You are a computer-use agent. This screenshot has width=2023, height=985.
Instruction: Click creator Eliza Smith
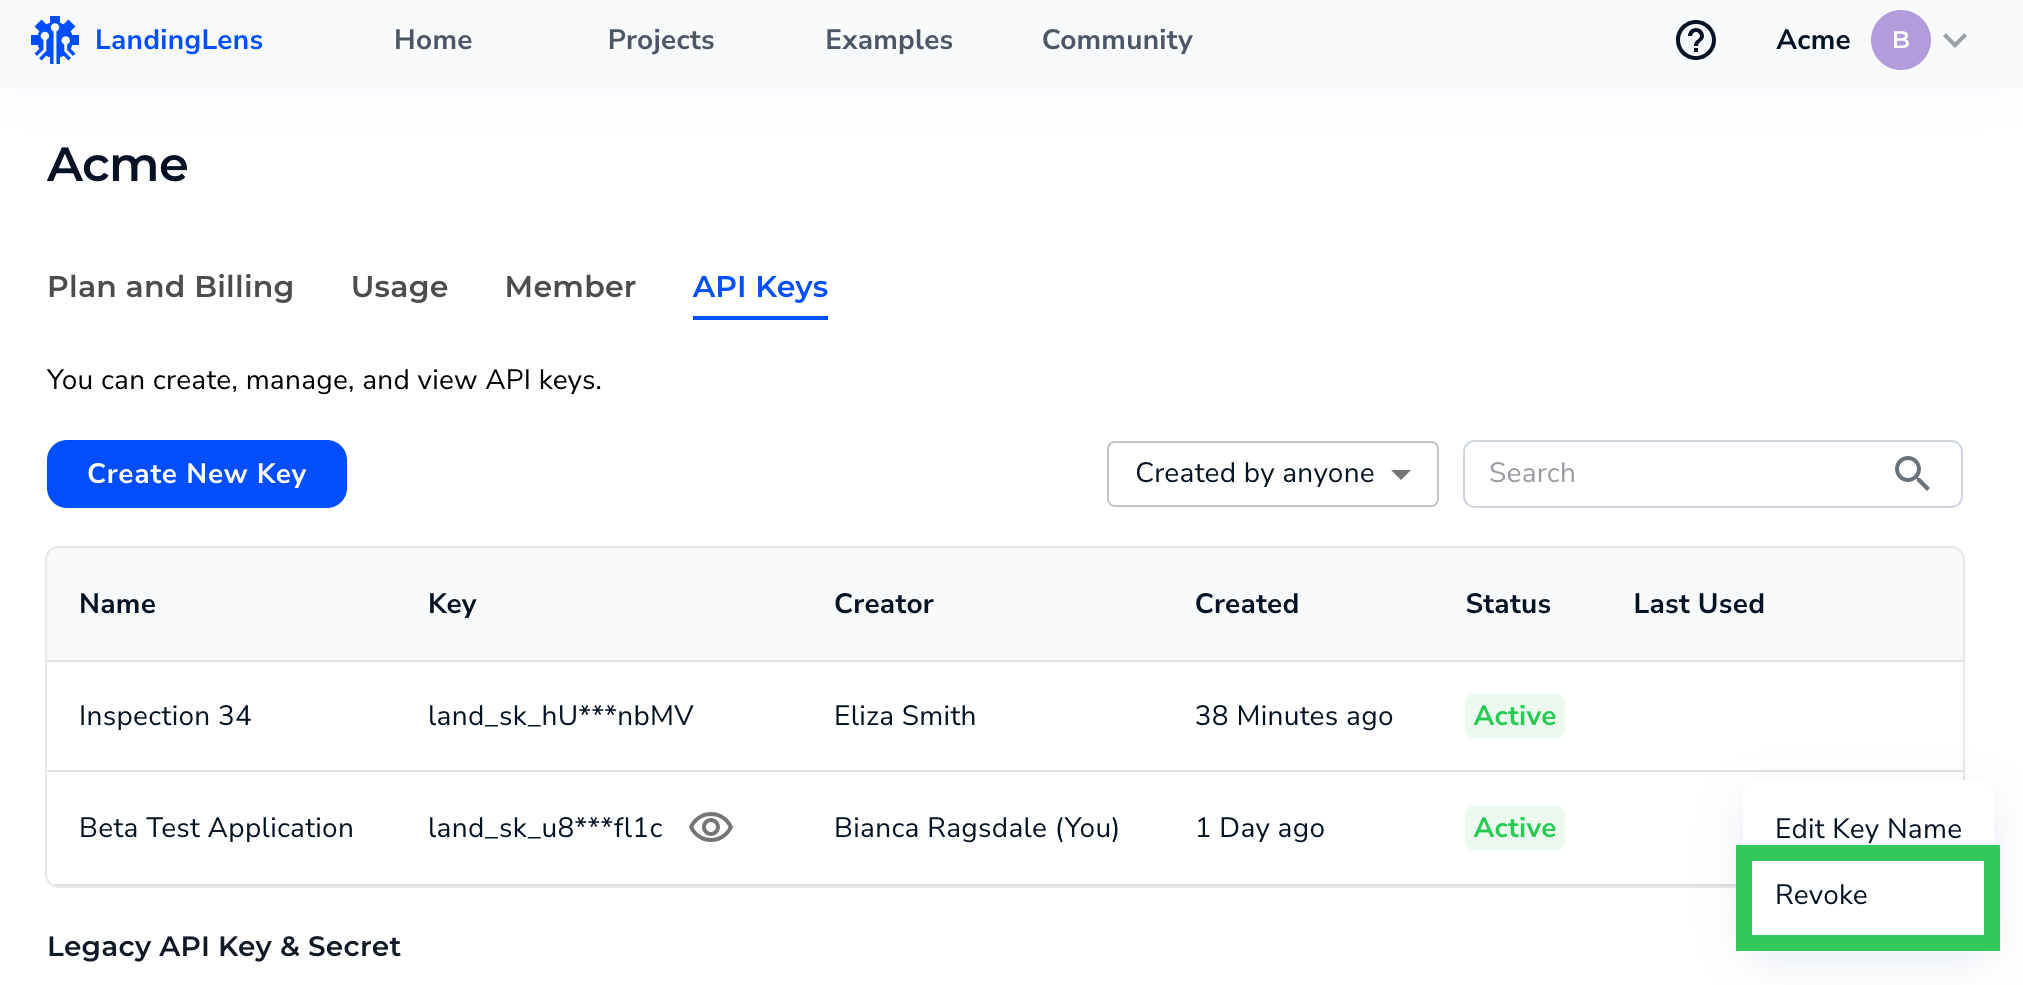click(x=905, y=716)
